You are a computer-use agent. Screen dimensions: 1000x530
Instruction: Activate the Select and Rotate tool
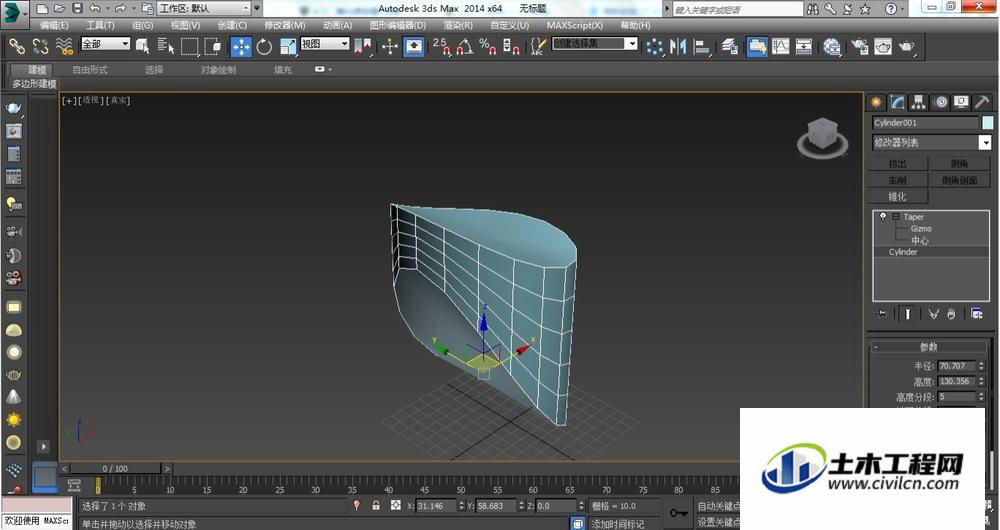tap(264, 46)
